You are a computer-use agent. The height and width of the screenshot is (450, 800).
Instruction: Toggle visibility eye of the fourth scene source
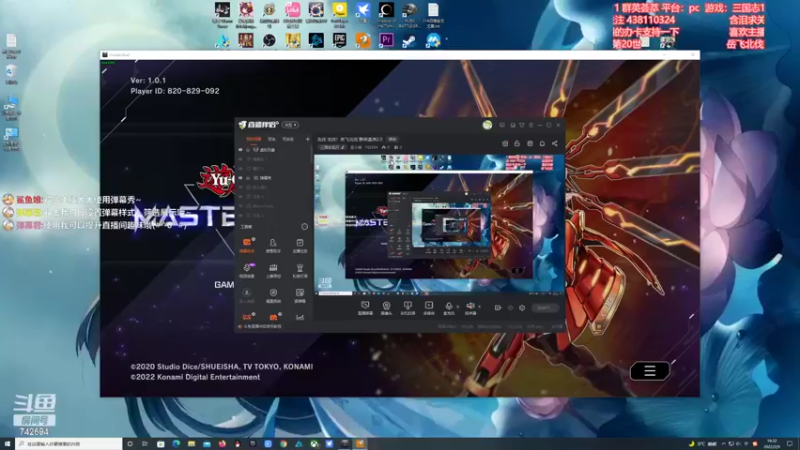pyautogui.click(x=240, y=178)
